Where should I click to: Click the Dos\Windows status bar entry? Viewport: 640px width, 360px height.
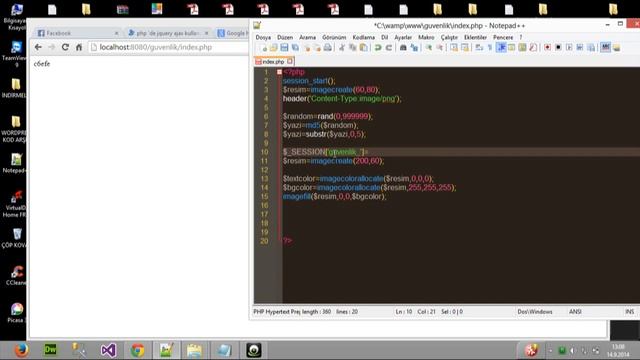click(x=535, y=312)
